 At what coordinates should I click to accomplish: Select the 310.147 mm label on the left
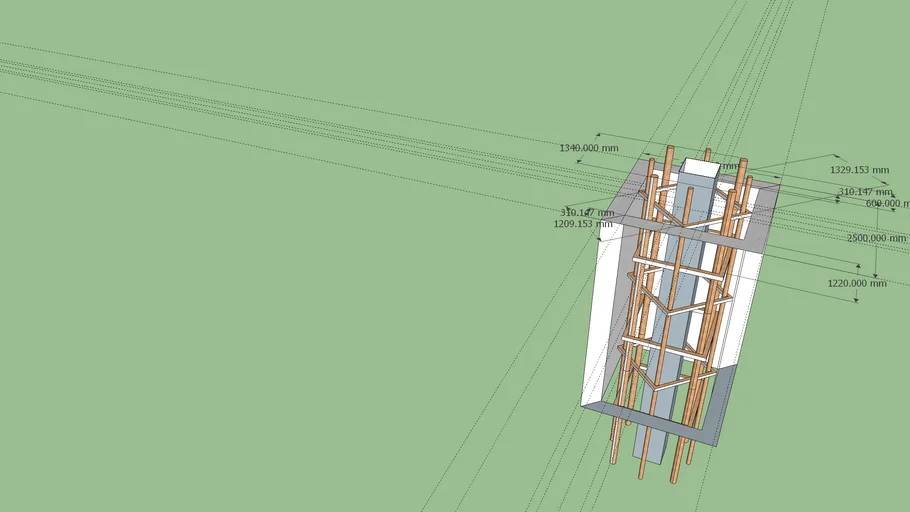point(587,213)
